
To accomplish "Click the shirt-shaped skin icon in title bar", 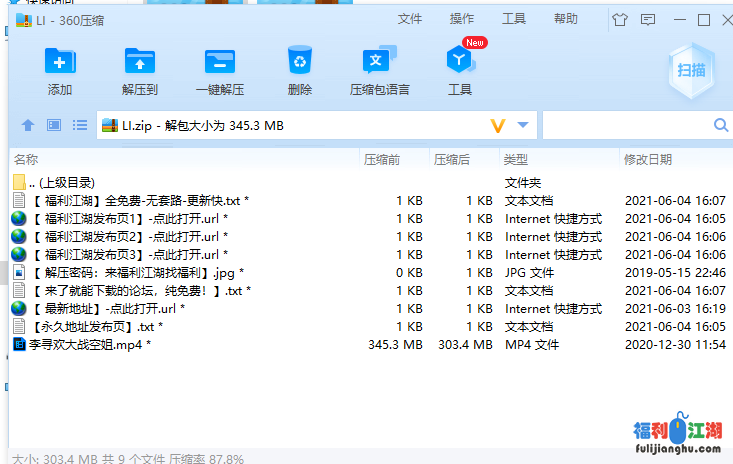I will (619, 19).
